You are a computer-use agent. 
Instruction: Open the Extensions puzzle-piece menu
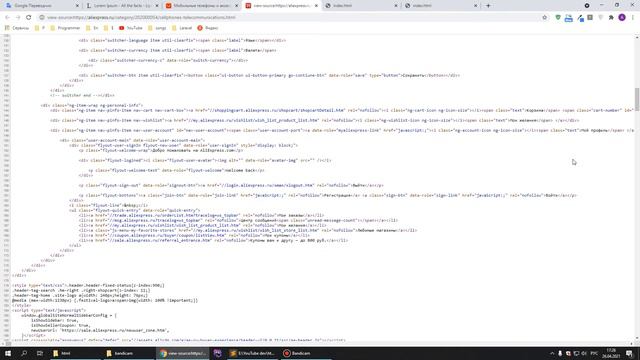pos(611,18)
